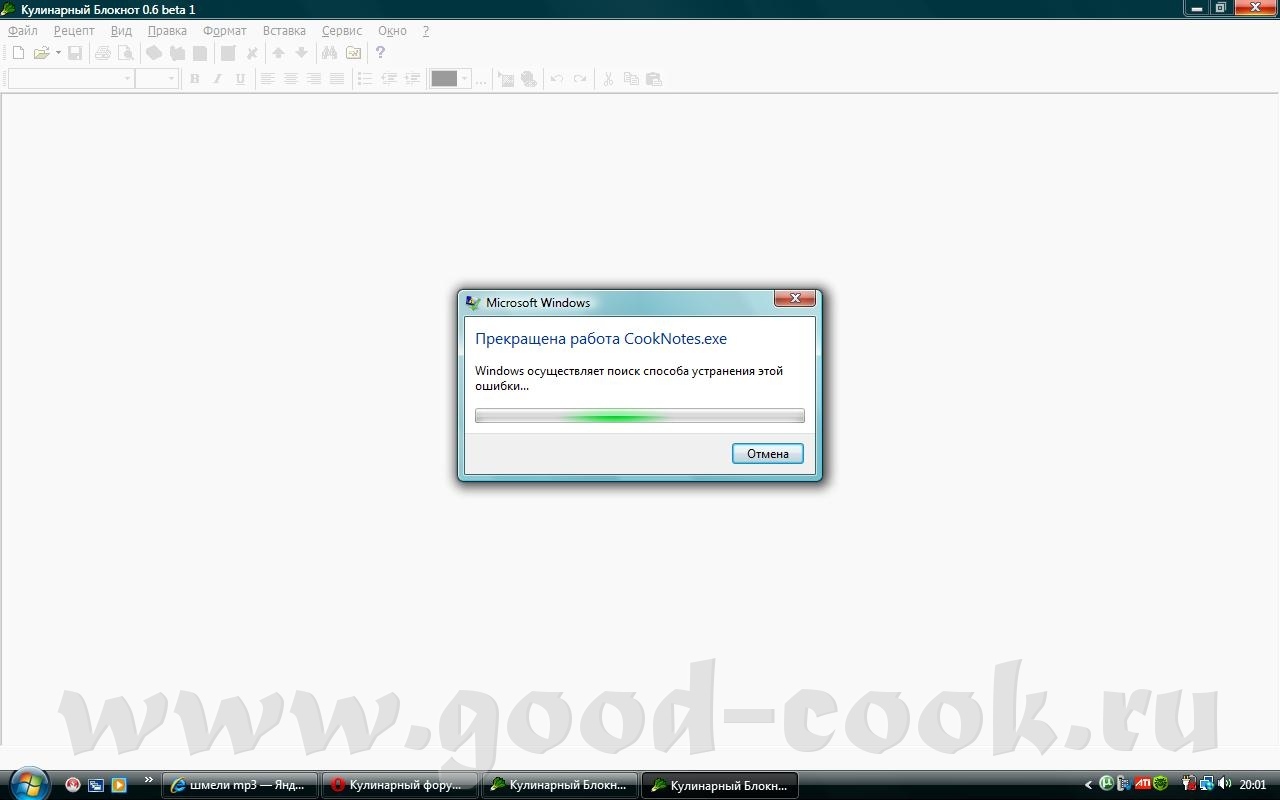Click the Copy icon

[631, 79]
